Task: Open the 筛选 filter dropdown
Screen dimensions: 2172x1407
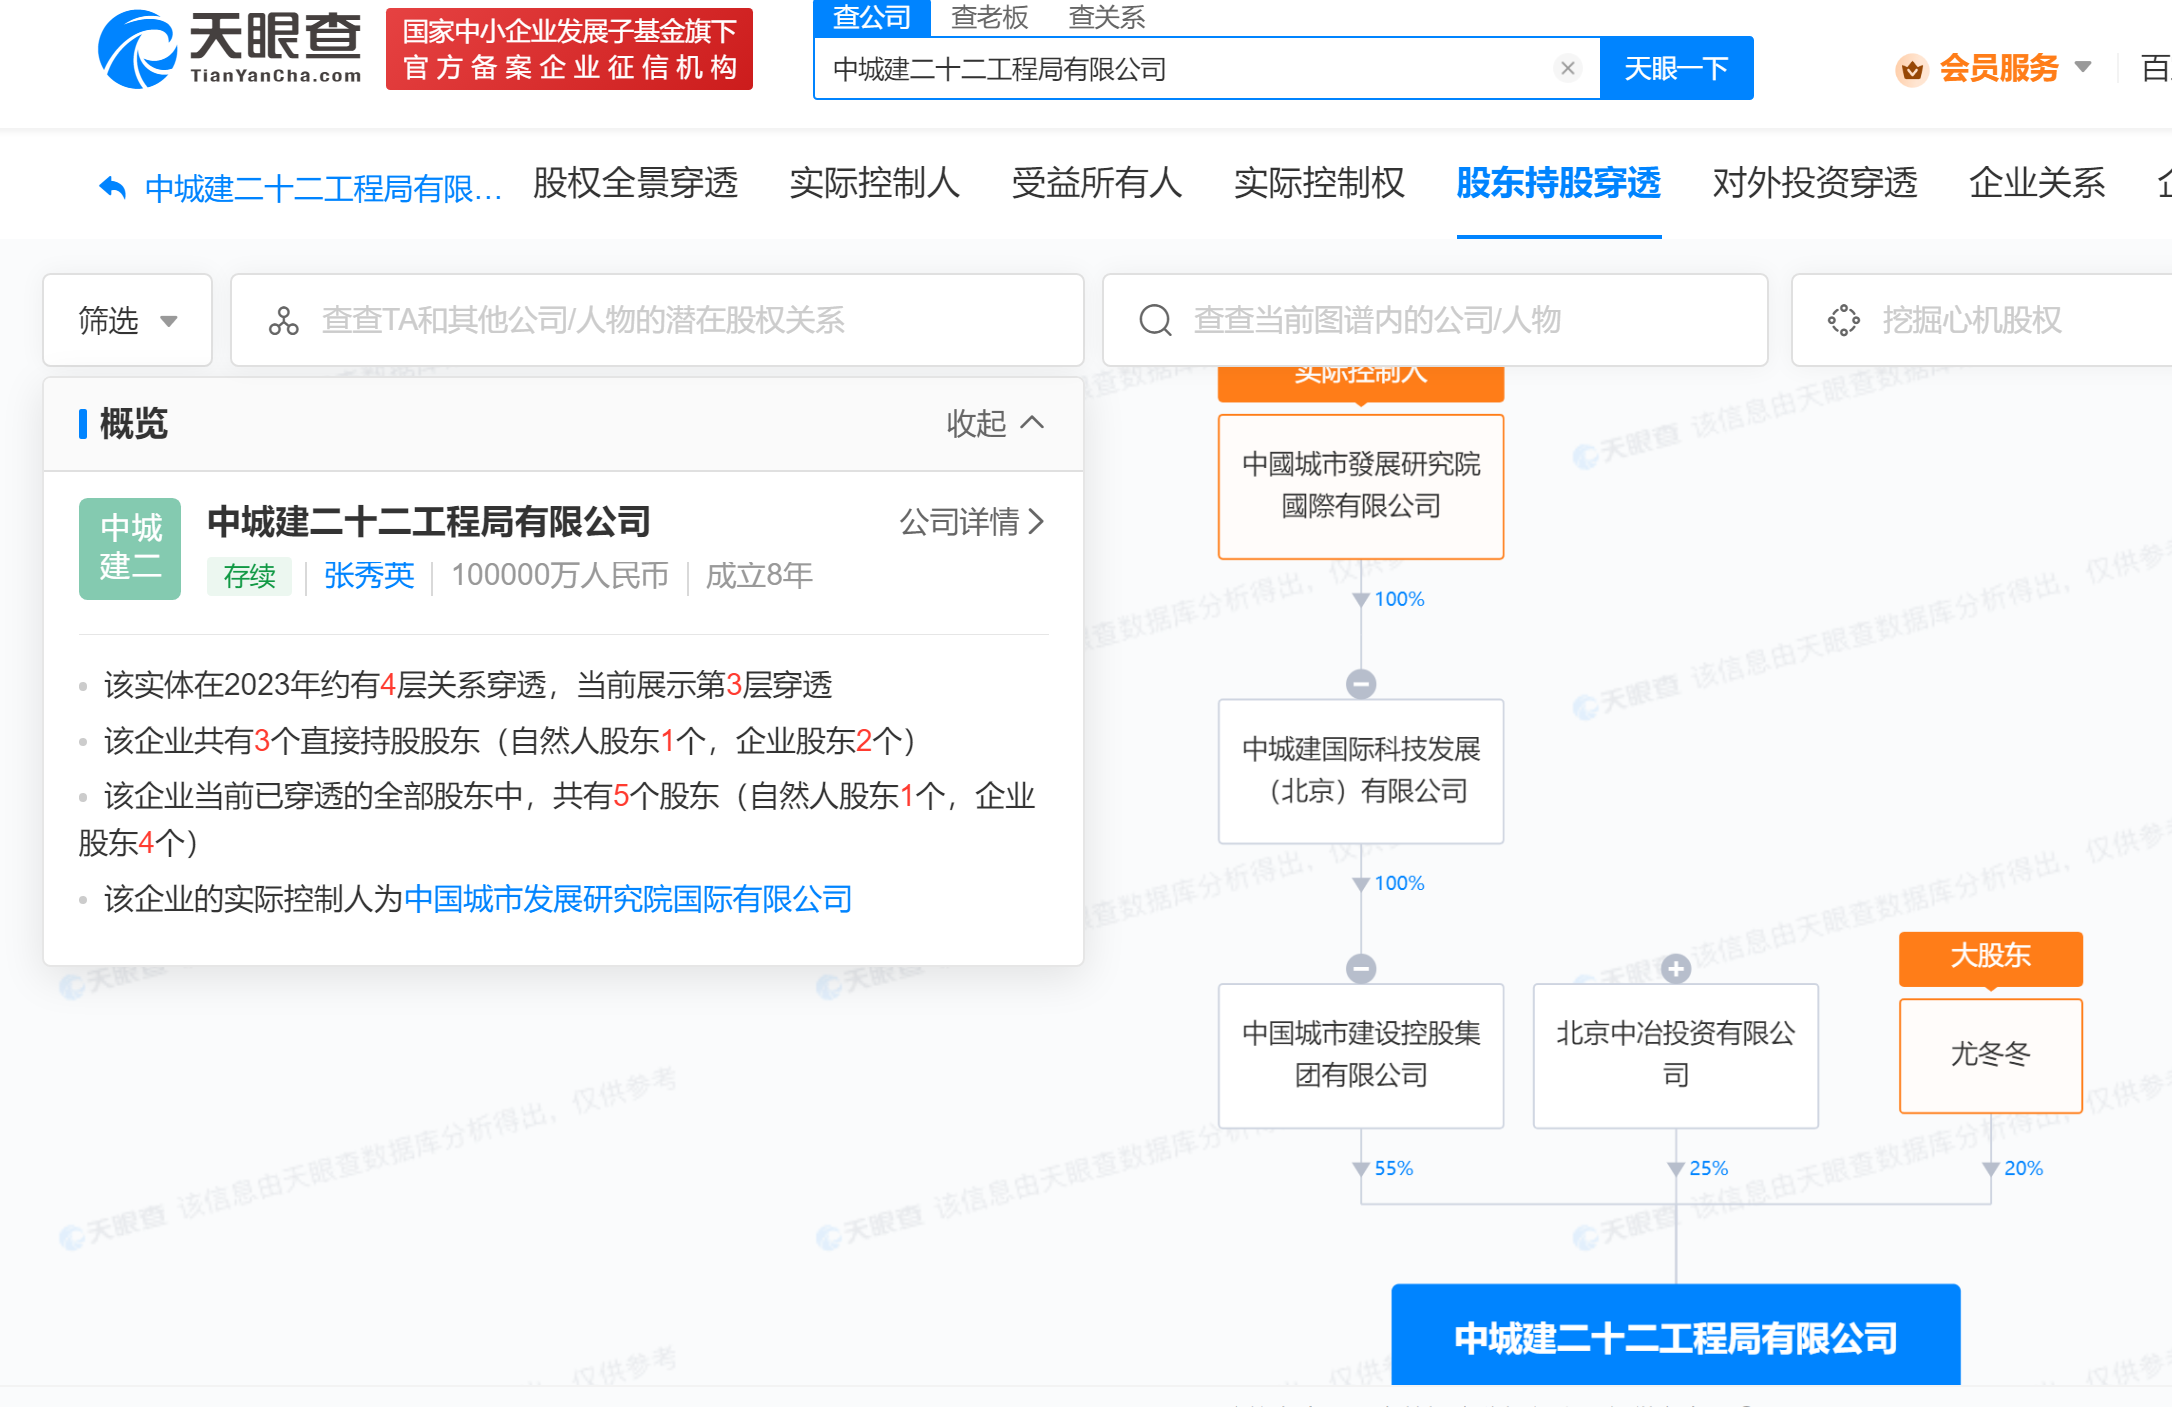Action: [128, 320]
